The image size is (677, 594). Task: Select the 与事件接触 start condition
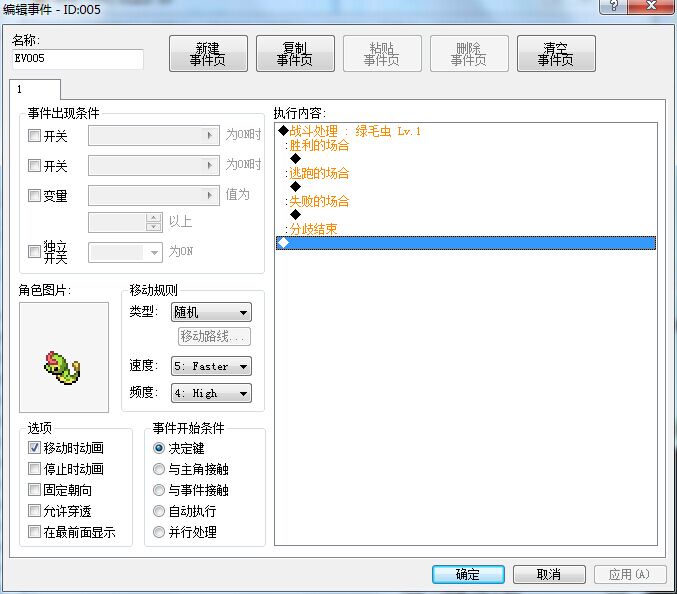point(159,490)
